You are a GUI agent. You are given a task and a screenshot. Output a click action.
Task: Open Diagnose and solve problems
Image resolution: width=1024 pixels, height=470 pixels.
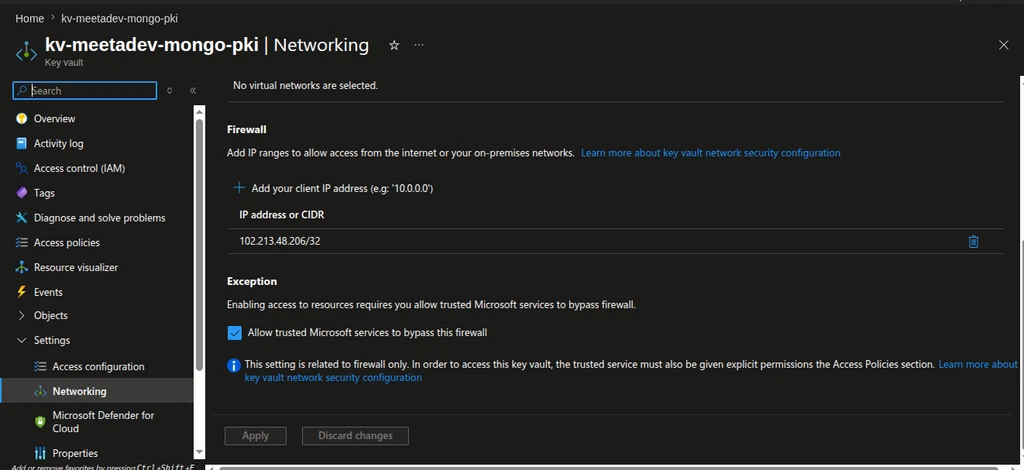100,218
